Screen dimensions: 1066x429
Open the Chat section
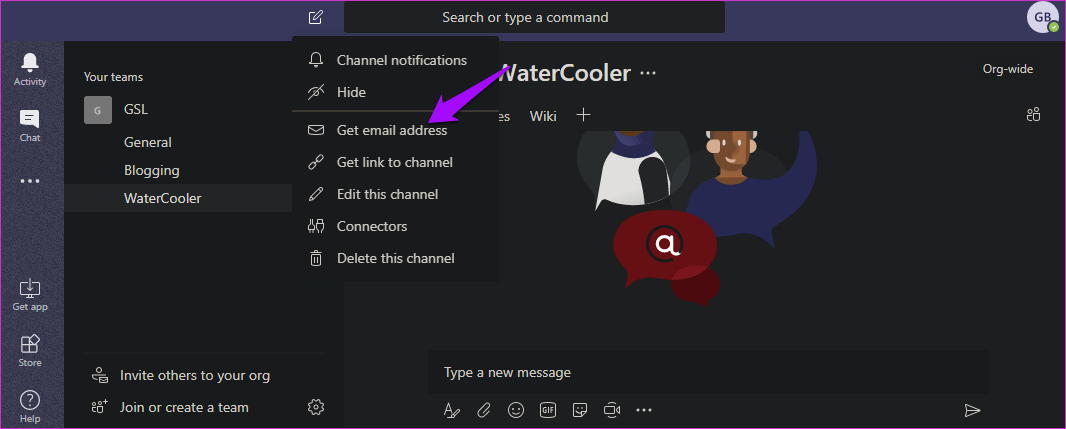coord(30,126)
